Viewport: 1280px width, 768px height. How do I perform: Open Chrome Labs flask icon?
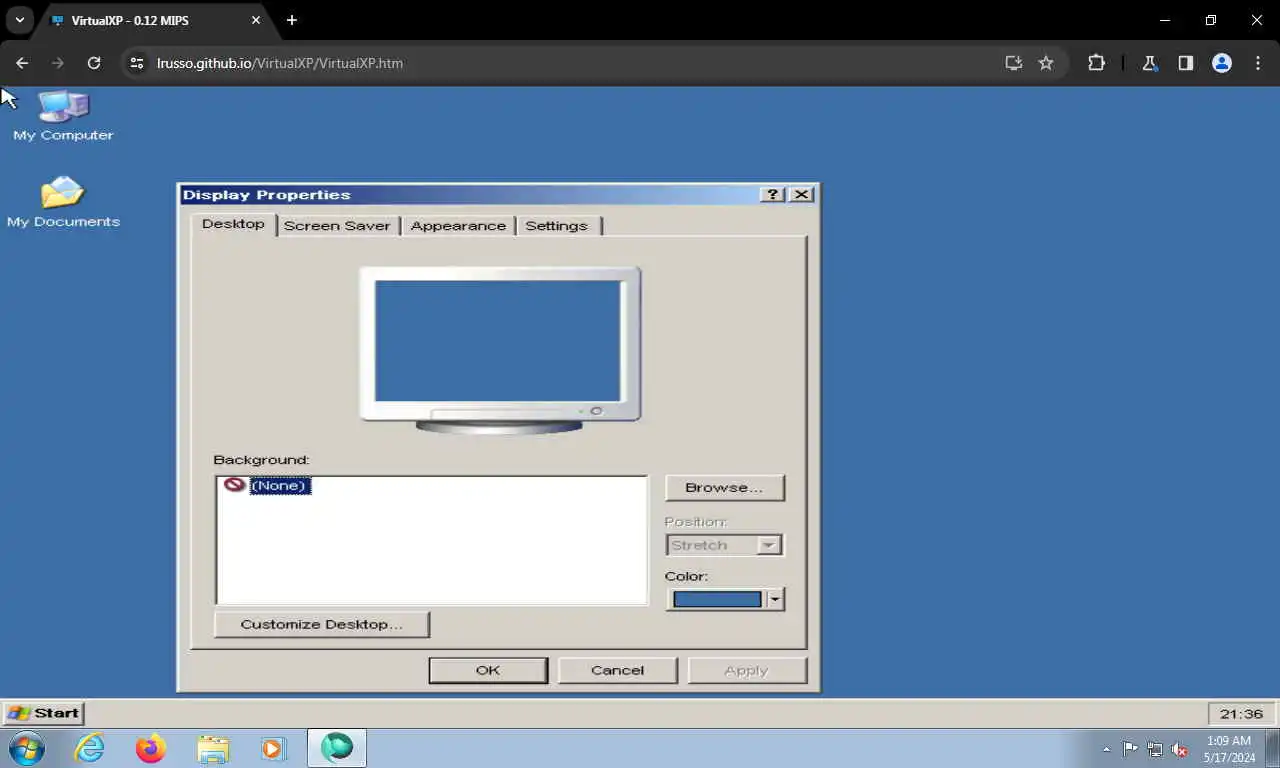coord(1149,63)
